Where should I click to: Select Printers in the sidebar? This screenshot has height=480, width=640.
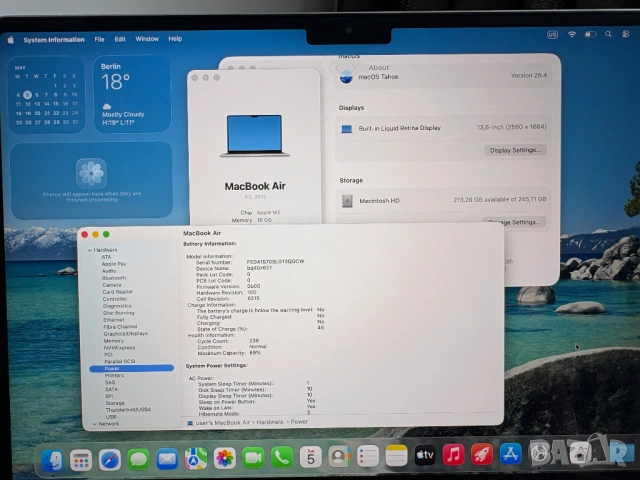click(x=114, y=376)
